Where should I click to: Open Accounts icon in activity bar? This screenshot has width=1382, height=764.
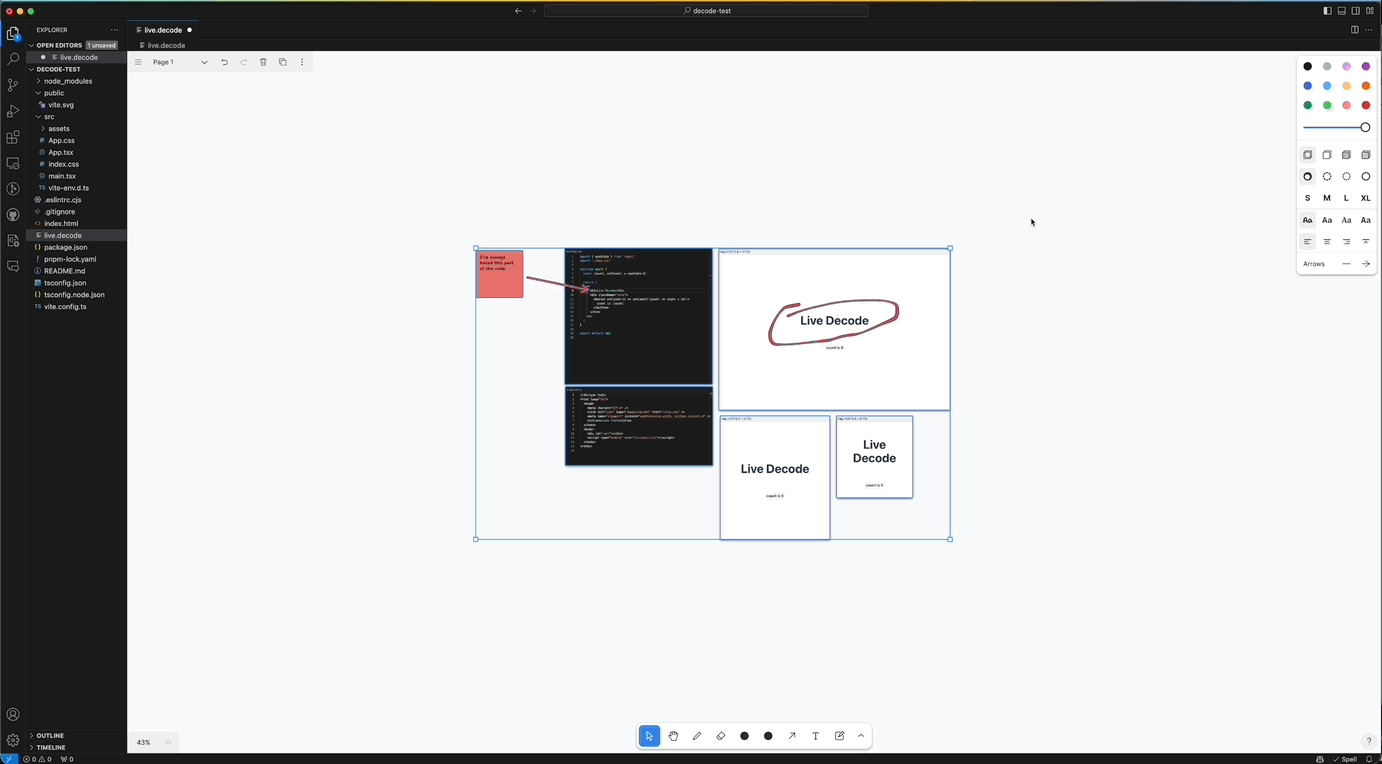click(13, 715)
